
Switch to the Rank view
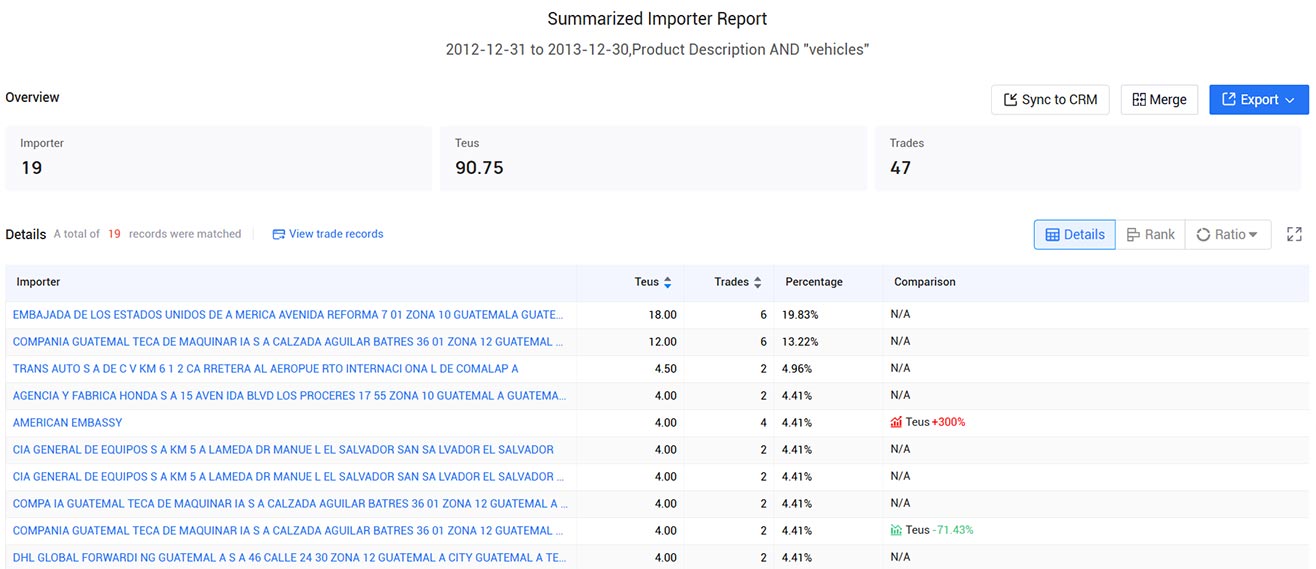(1150, 234)
